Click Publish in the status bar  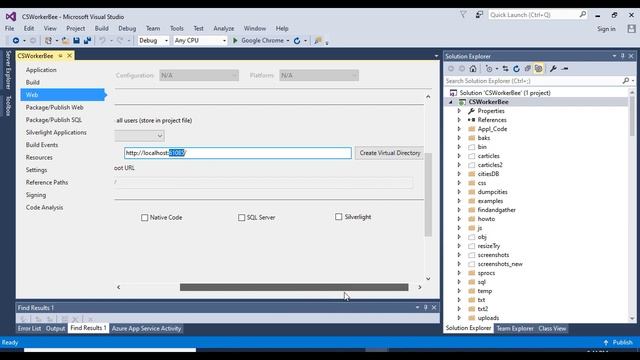click(x=622, y=342)
